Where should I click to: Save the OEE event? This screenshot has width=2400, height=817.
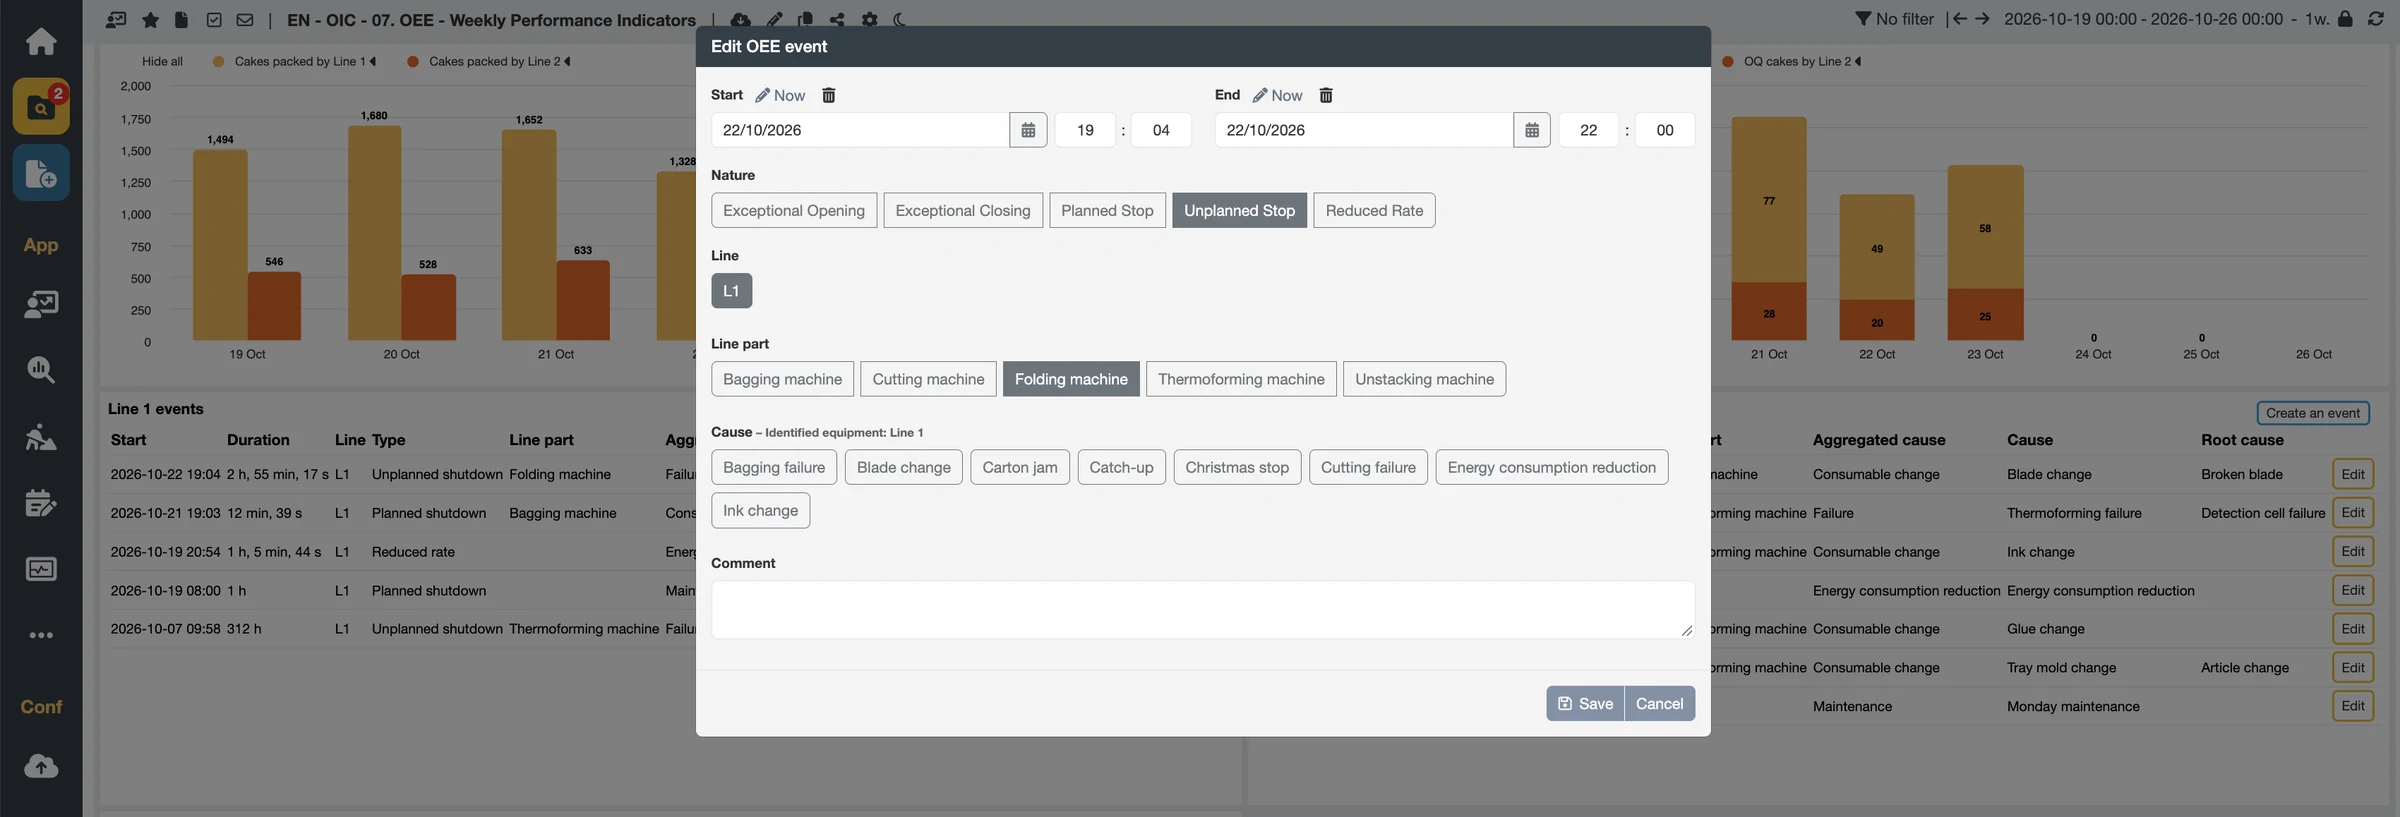coord(1585,703)
